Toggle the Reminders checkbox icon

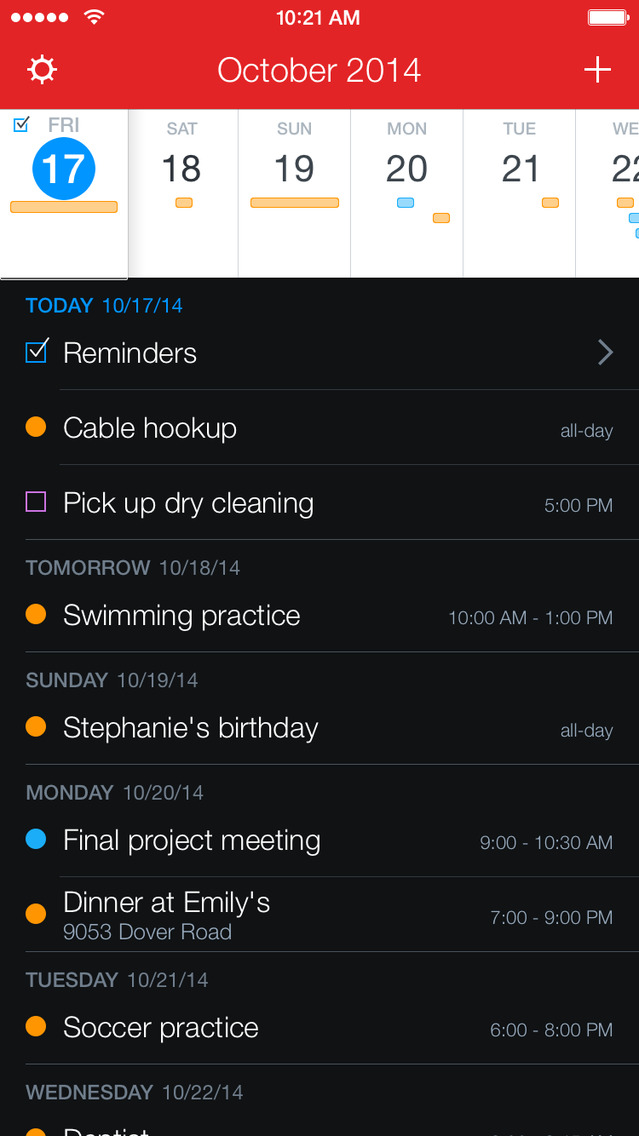pos(36,352)
